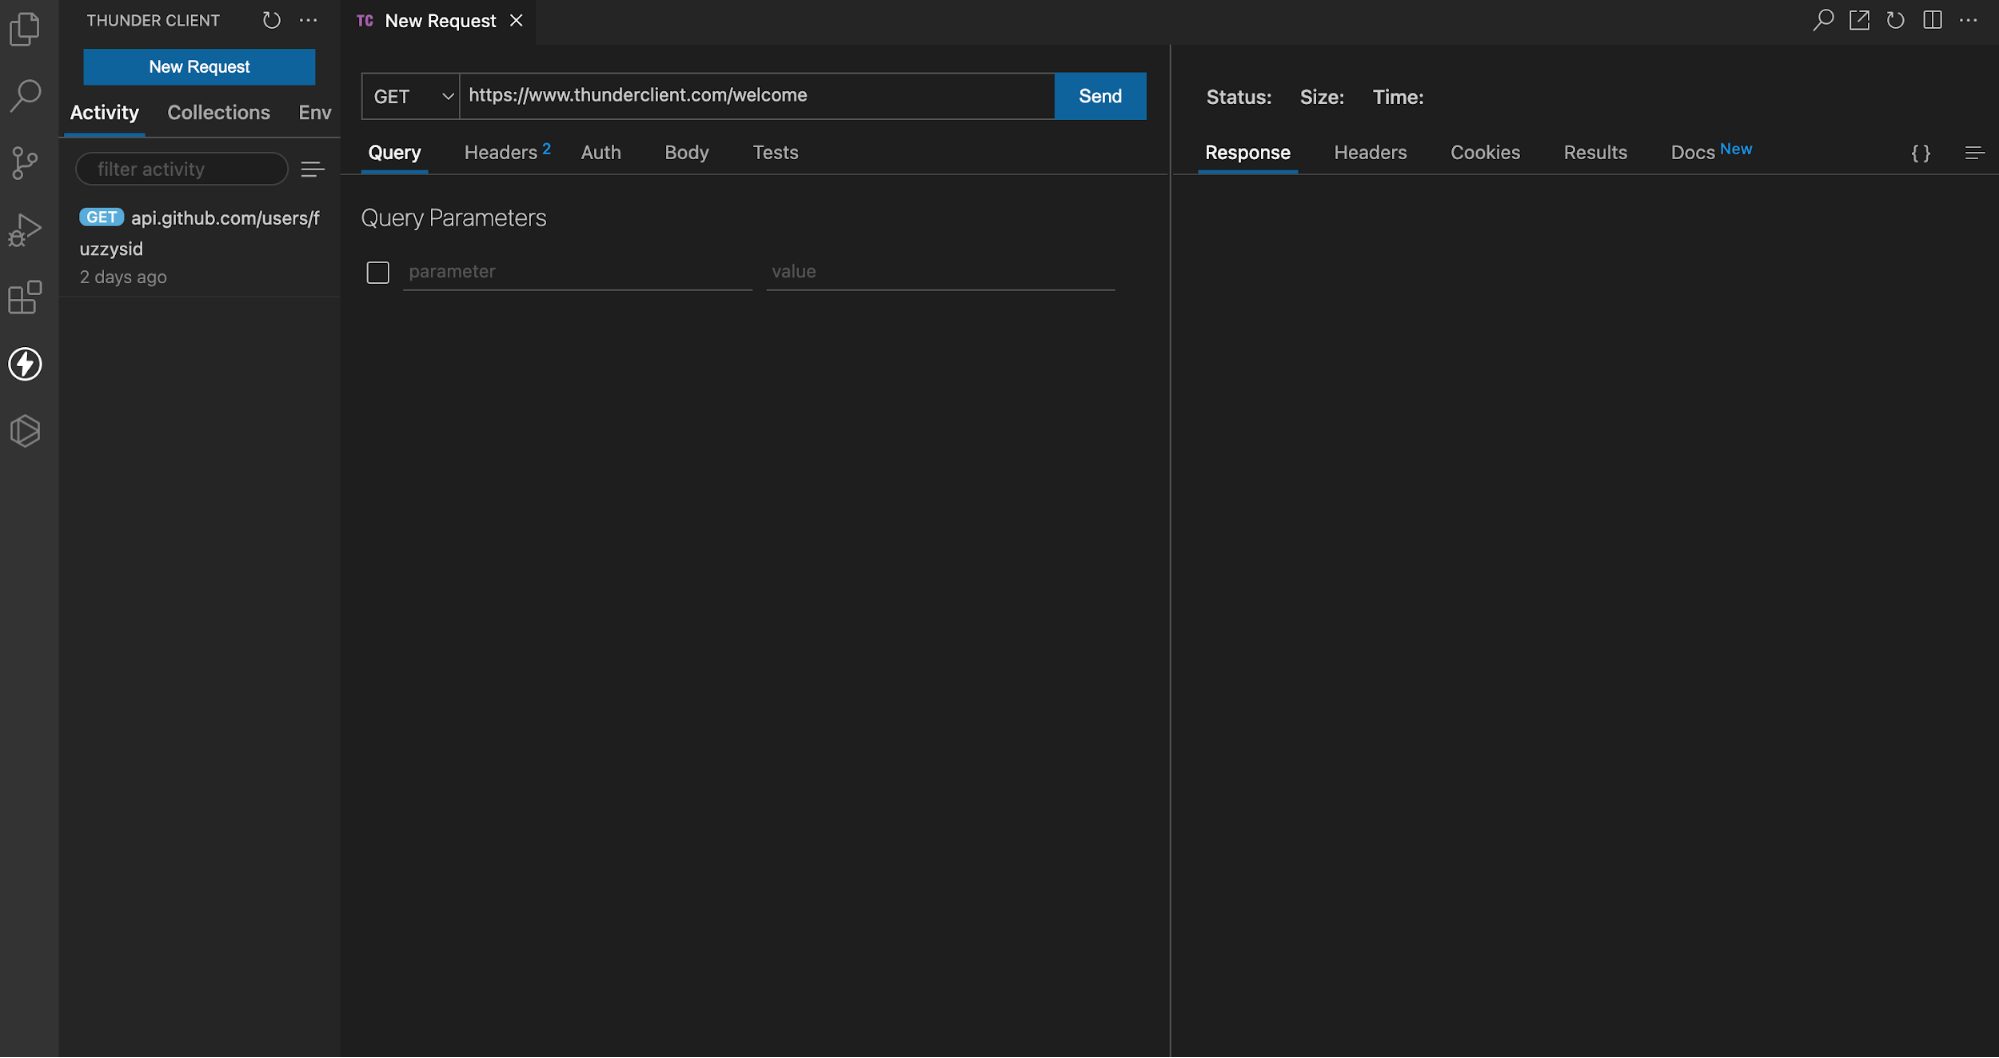Viewport: 1999px width, 1058px height.
Task: Open the Extensions view icon
Action: pyautogui.click(x=24, y=297)
